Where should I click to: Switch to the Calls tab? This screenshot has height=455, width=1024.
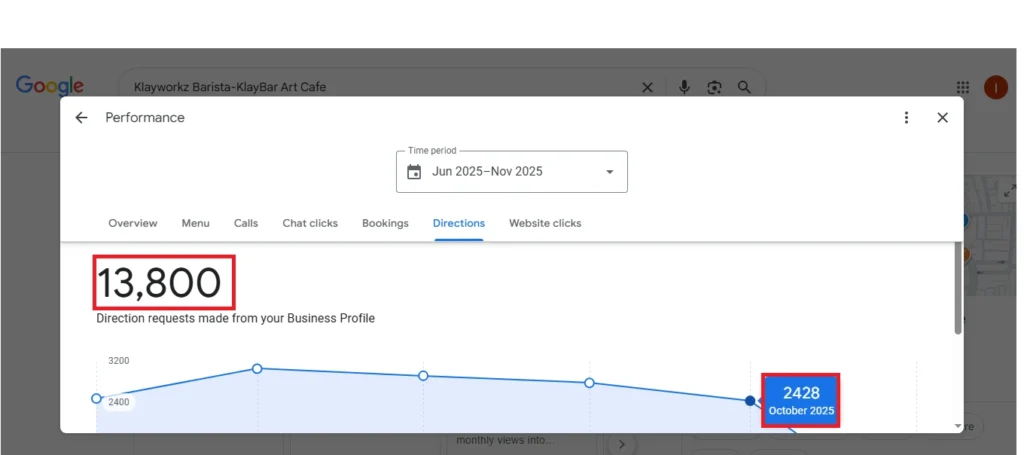(x=246, y=223)
